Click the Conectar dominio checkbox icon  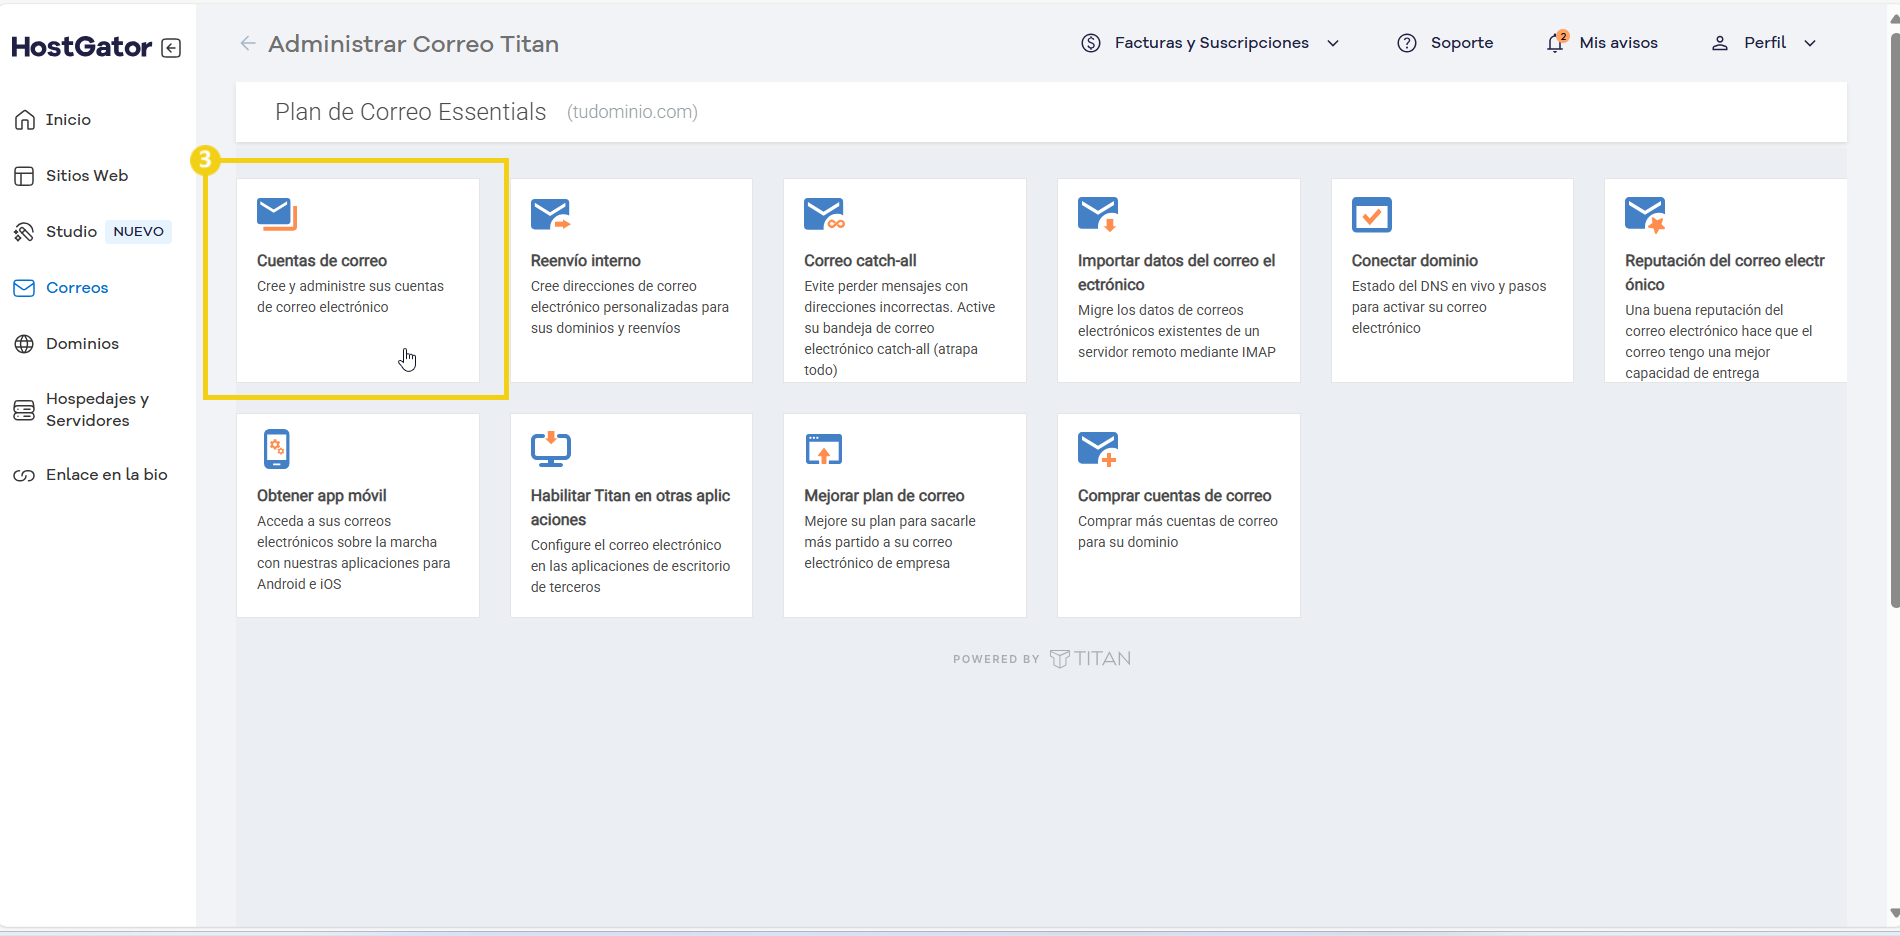pos(1372,214)
